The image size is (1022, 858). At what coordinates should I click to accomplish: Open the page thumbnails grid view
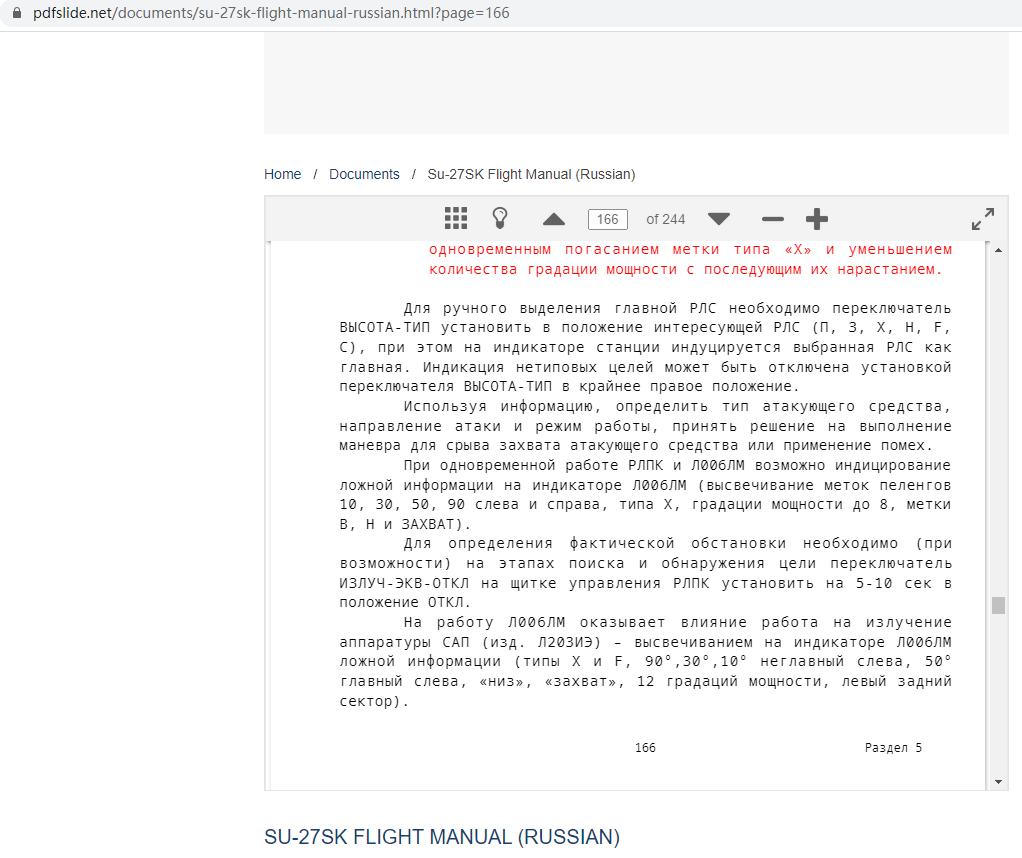pos(456,218)
